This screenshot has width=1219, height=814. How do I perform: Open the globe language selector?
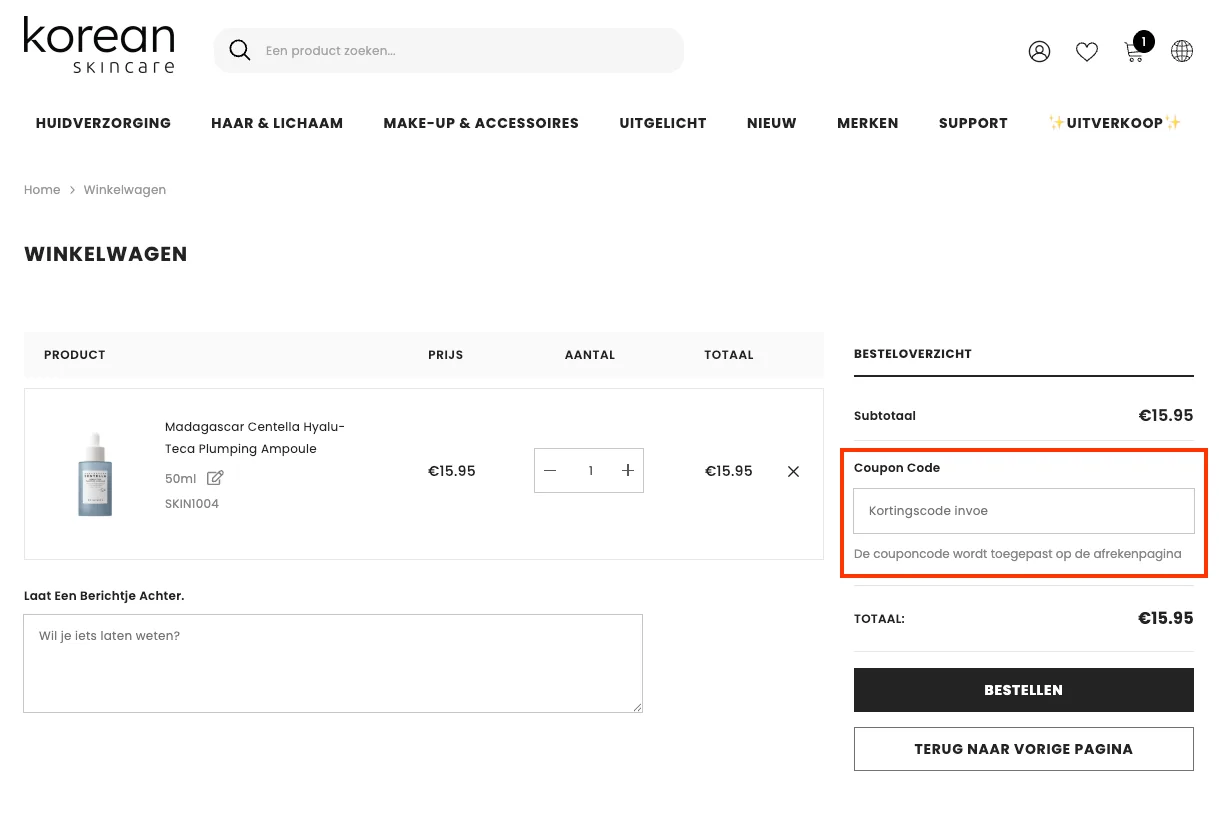click(1182, 51)
